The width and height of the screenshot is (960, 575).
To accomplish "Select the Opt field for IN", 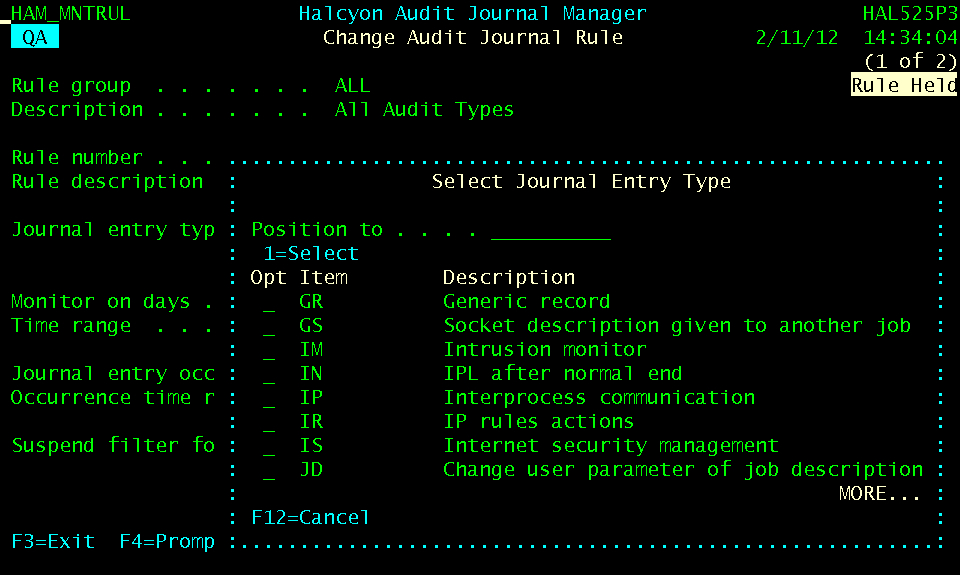I will (269, 374).
